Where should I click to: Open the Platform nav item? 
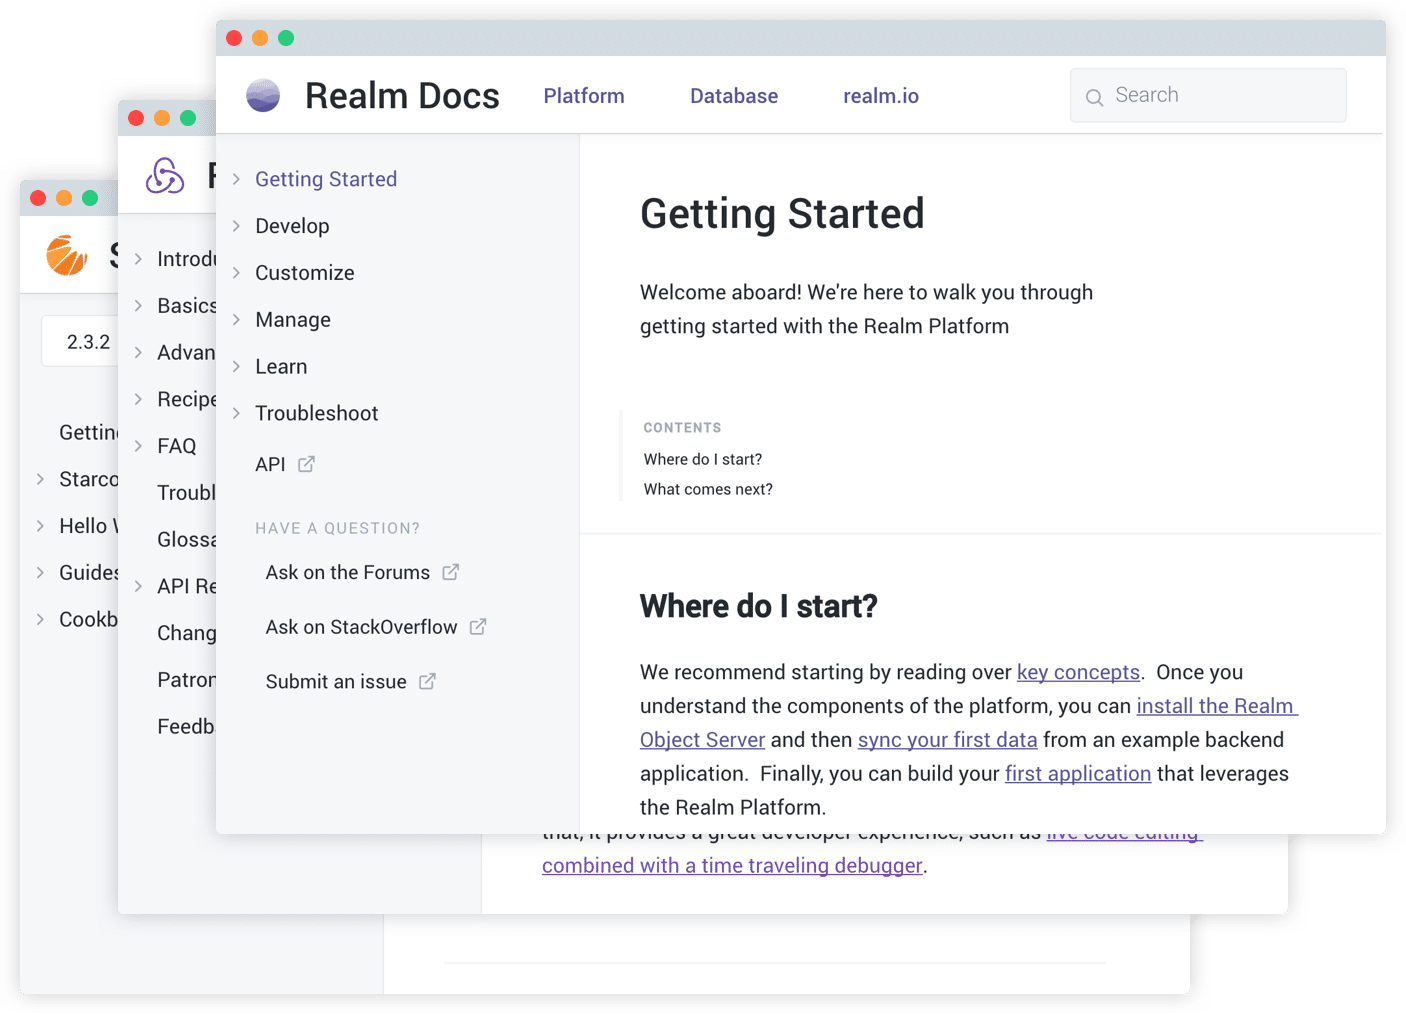click(x=584, y=96)
